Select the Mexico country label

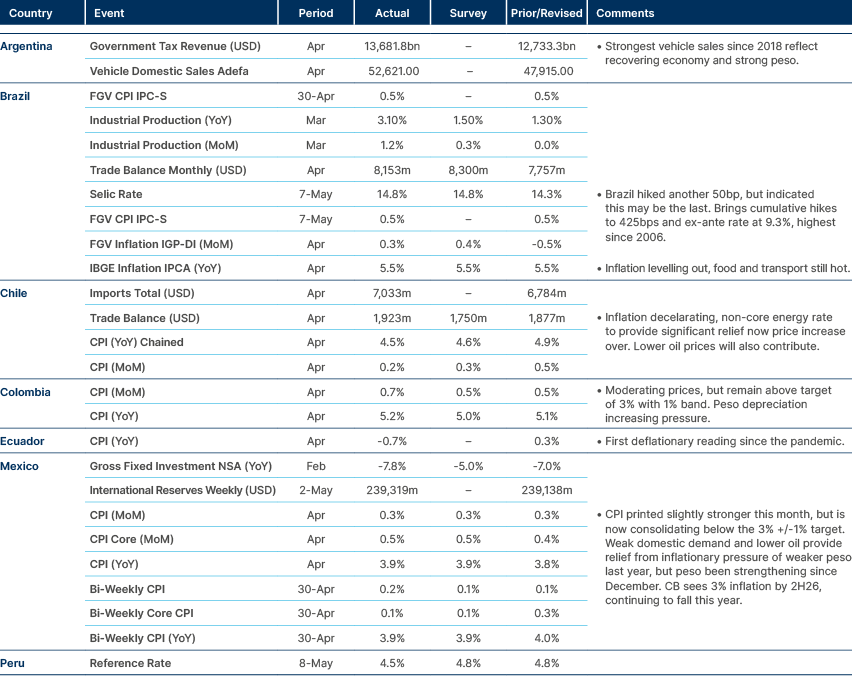pos(19,467)
